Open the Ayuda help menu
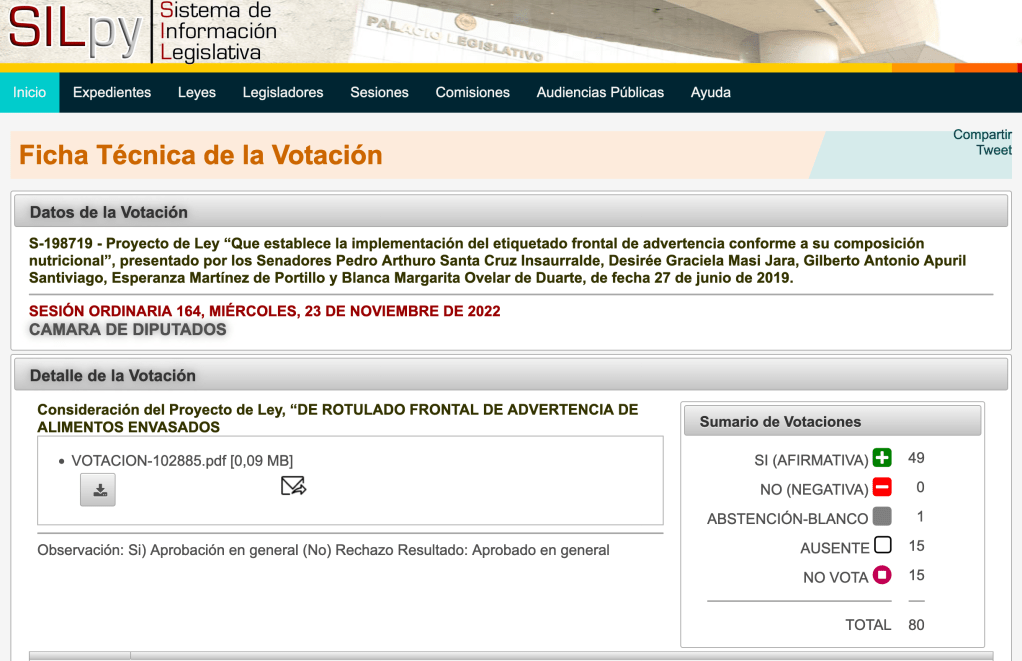The width and height of the screenshot is (1022, 661). point(710,92)
